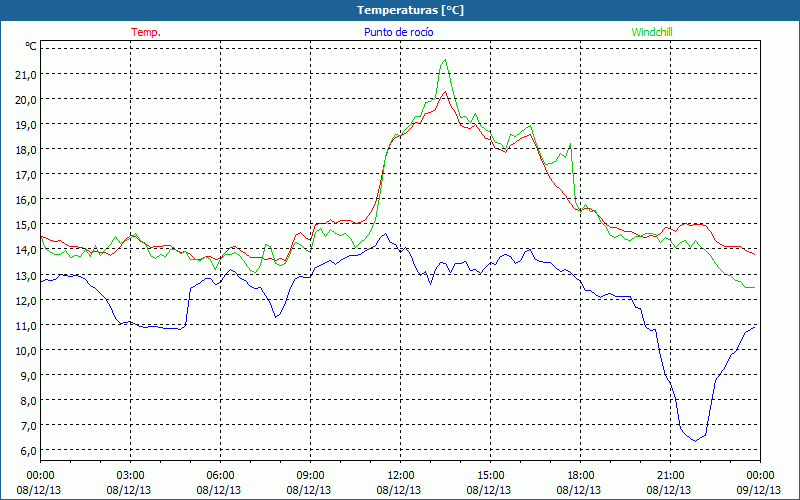Click the blue dew point minimum near 22:00

695,441
